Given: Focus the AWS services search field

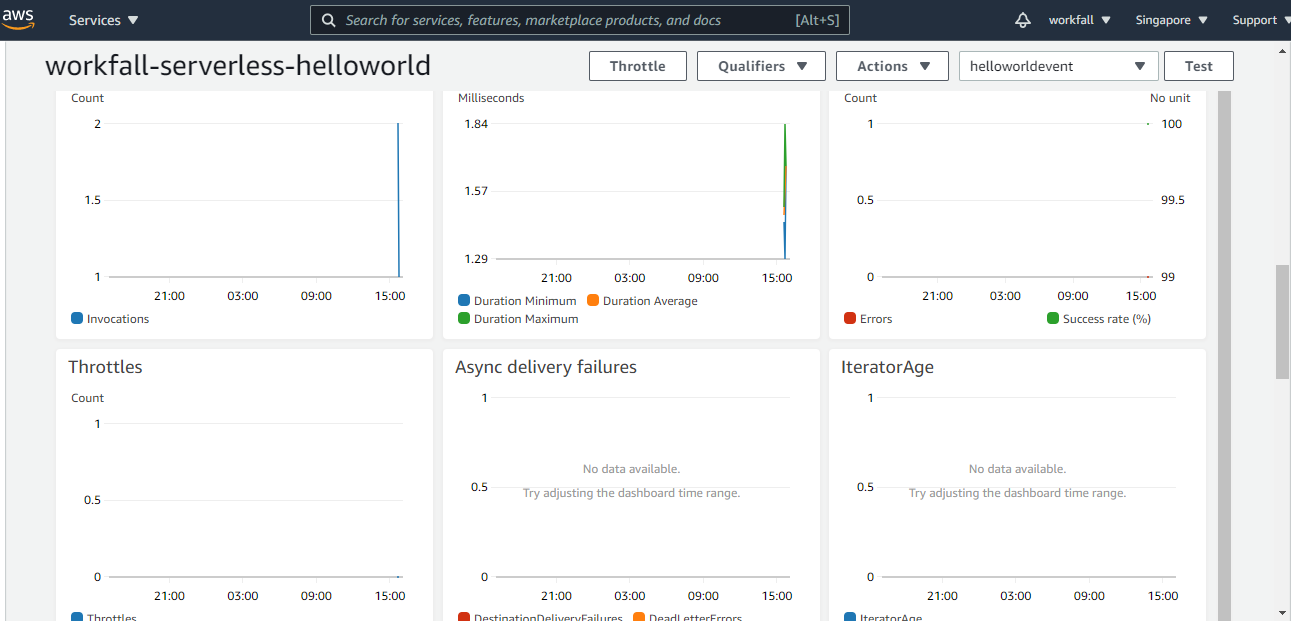Looking at the screenshot, I should point(580,20).
